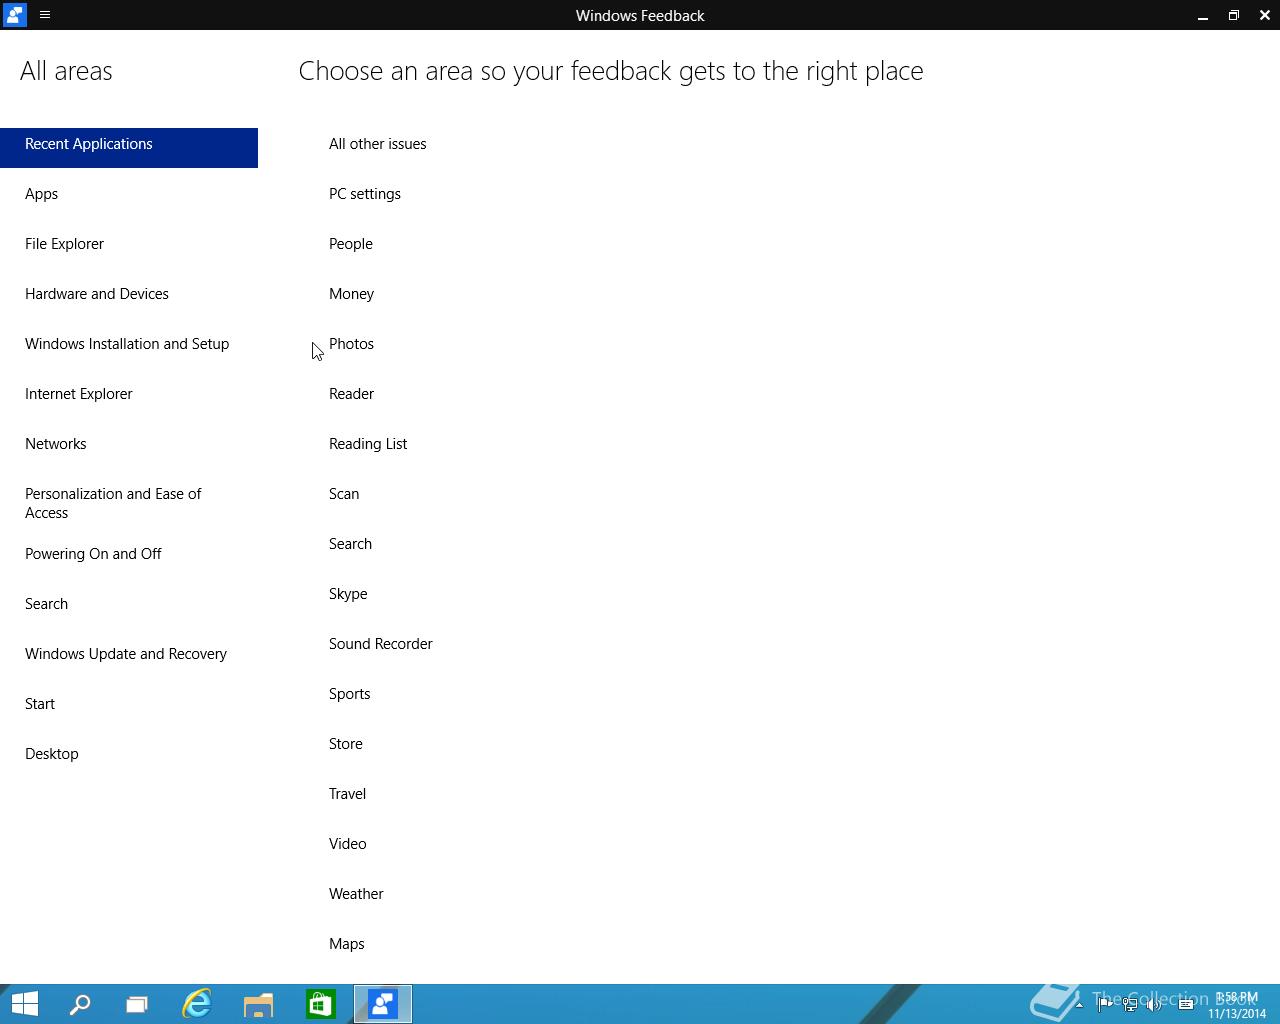Open Action Center flag icon
This screenshot has width=1280, height=1024.
tap(1105, 1005)
